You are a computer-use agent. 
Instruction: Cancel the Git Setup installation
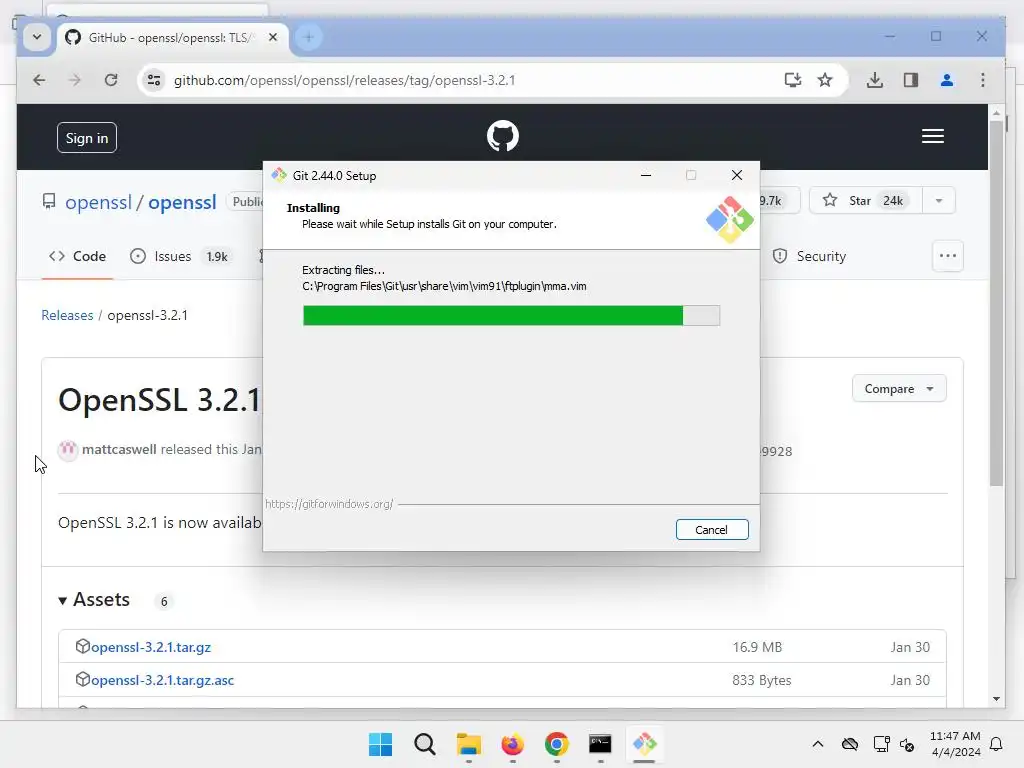coord(712,530)
